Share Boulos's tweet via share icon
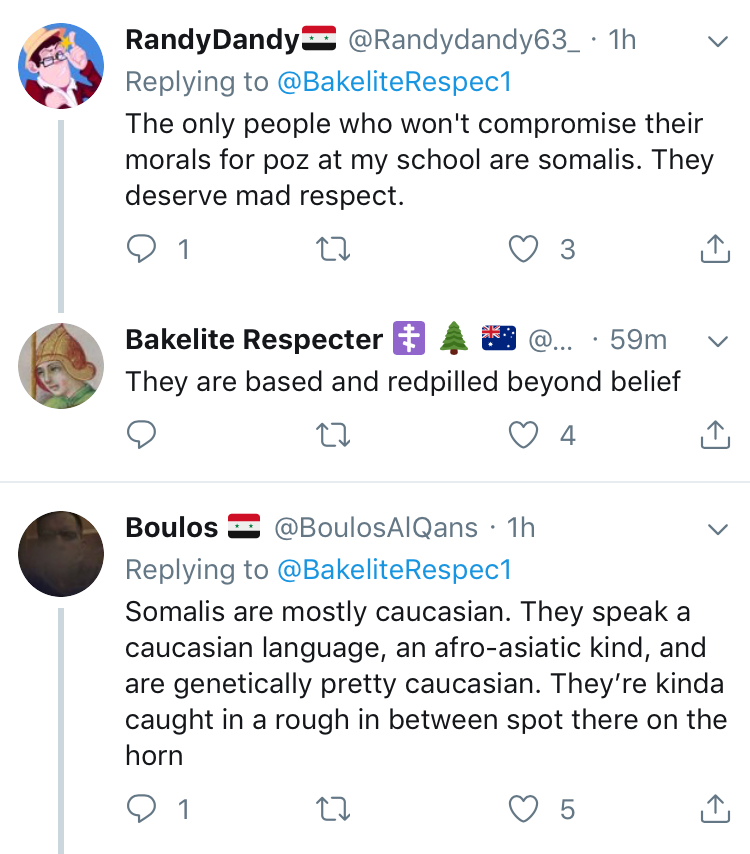Viewport: 750px width, 854px height. (x=715, y=808)
